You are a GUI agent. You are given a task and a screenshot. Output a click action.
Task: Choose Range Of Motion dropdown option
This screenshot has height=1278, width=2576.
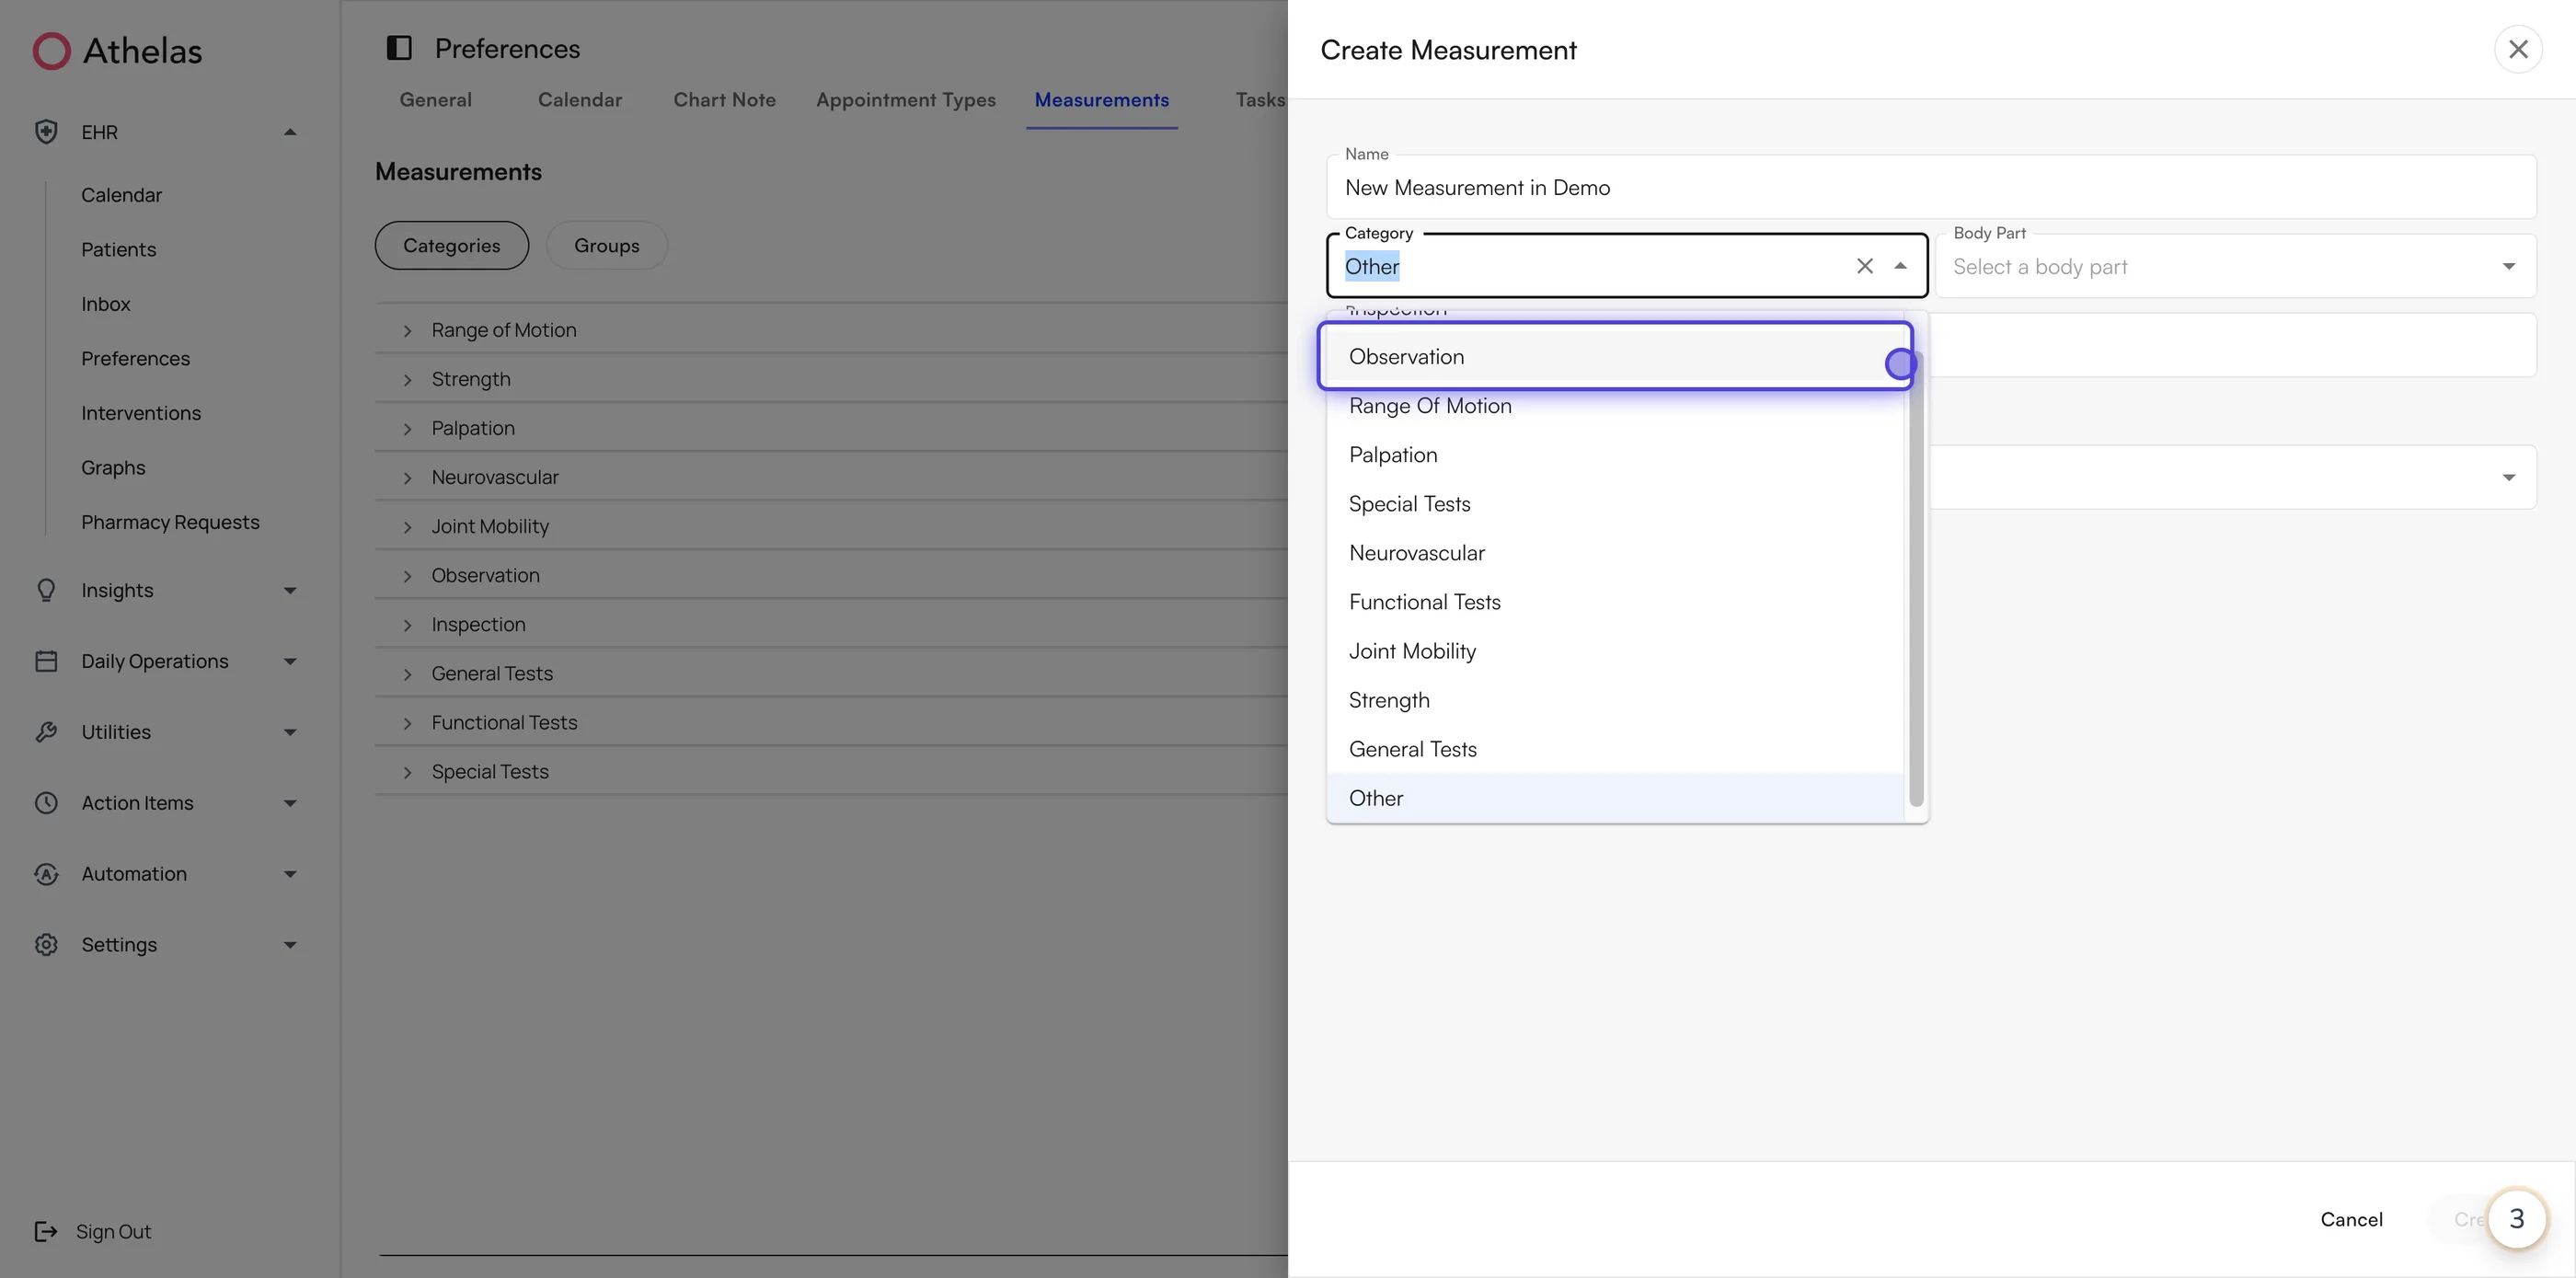pos(1614,405)
